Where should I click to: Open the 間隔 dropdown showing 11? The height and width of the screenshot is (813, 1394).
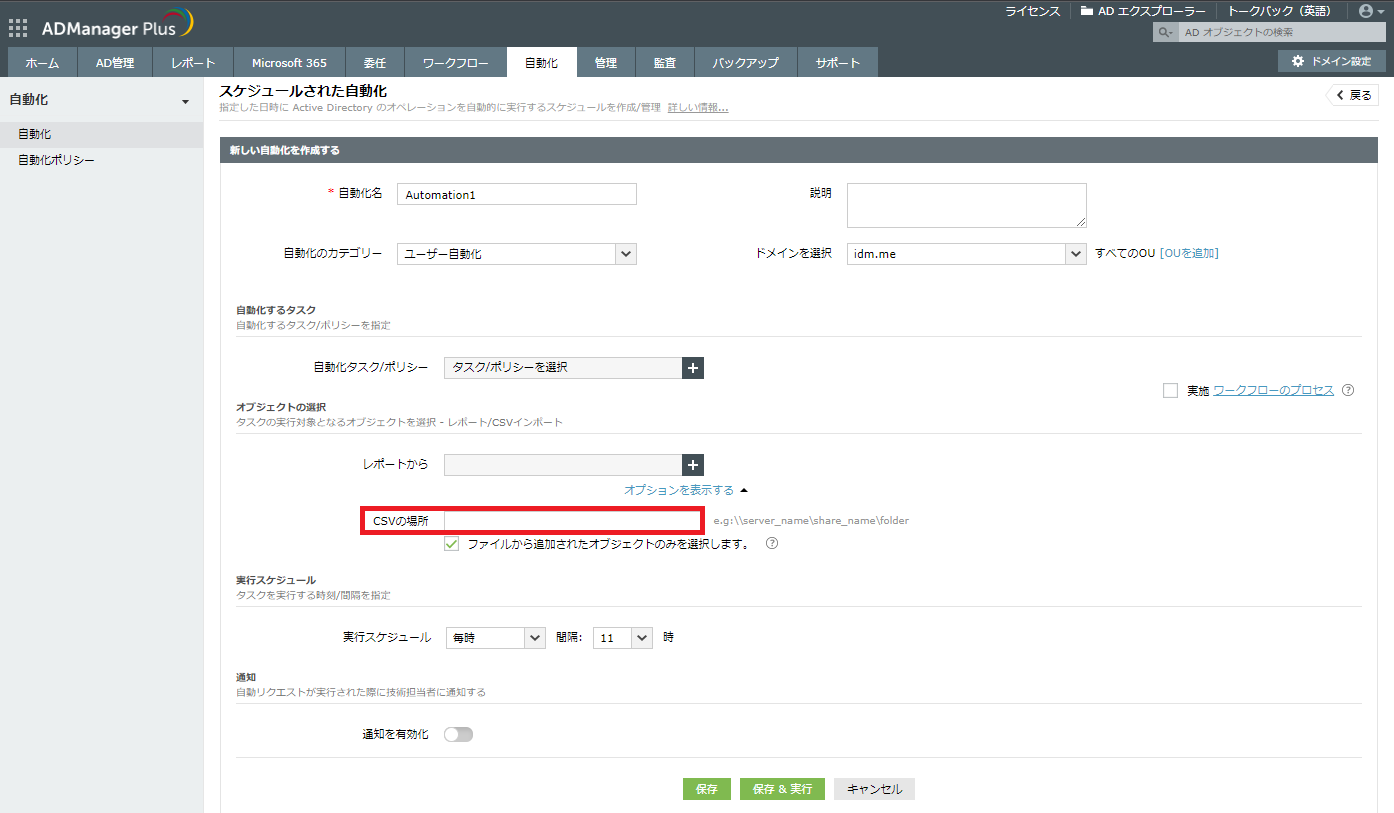point(622,637)
